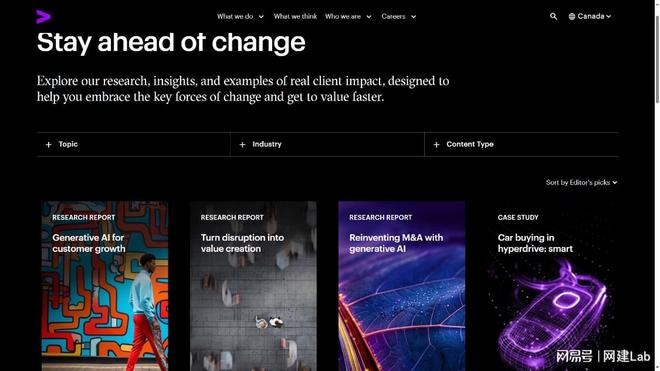Image resolution: width=660 pixels, height=371 pixels.
Task: Open the Canada country selector
Action: 590,16
